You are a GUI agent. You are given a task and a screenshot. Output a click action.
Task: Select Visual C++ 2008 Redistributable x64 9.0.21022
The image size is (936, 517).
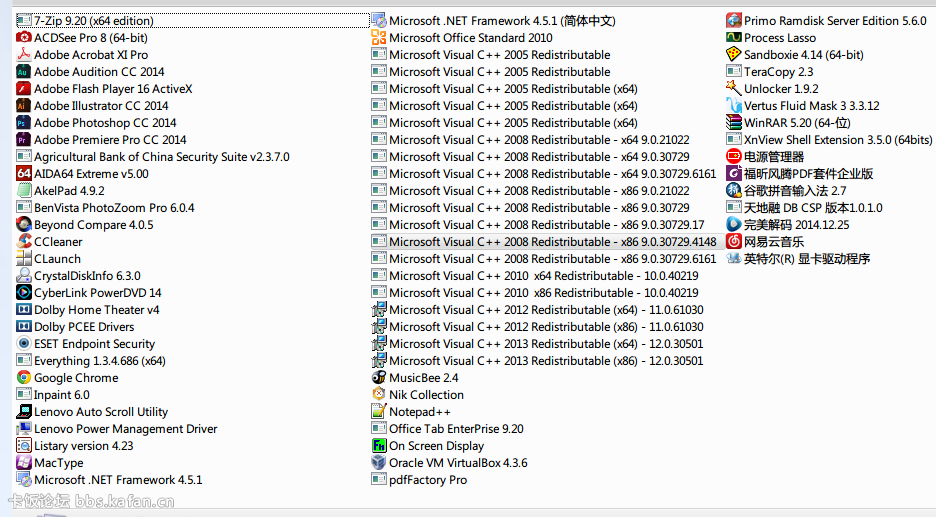tap(531, 140)
